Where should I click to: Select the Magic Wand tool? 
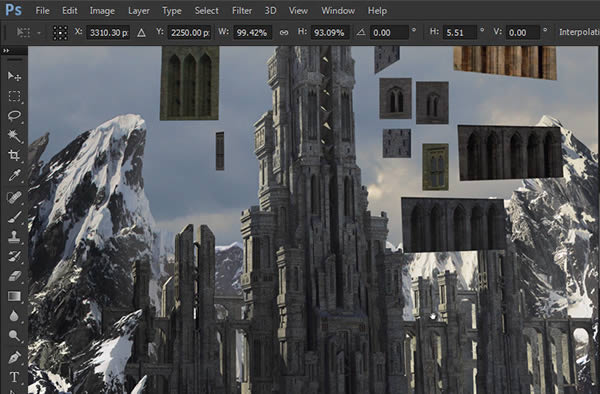(14, 135)
